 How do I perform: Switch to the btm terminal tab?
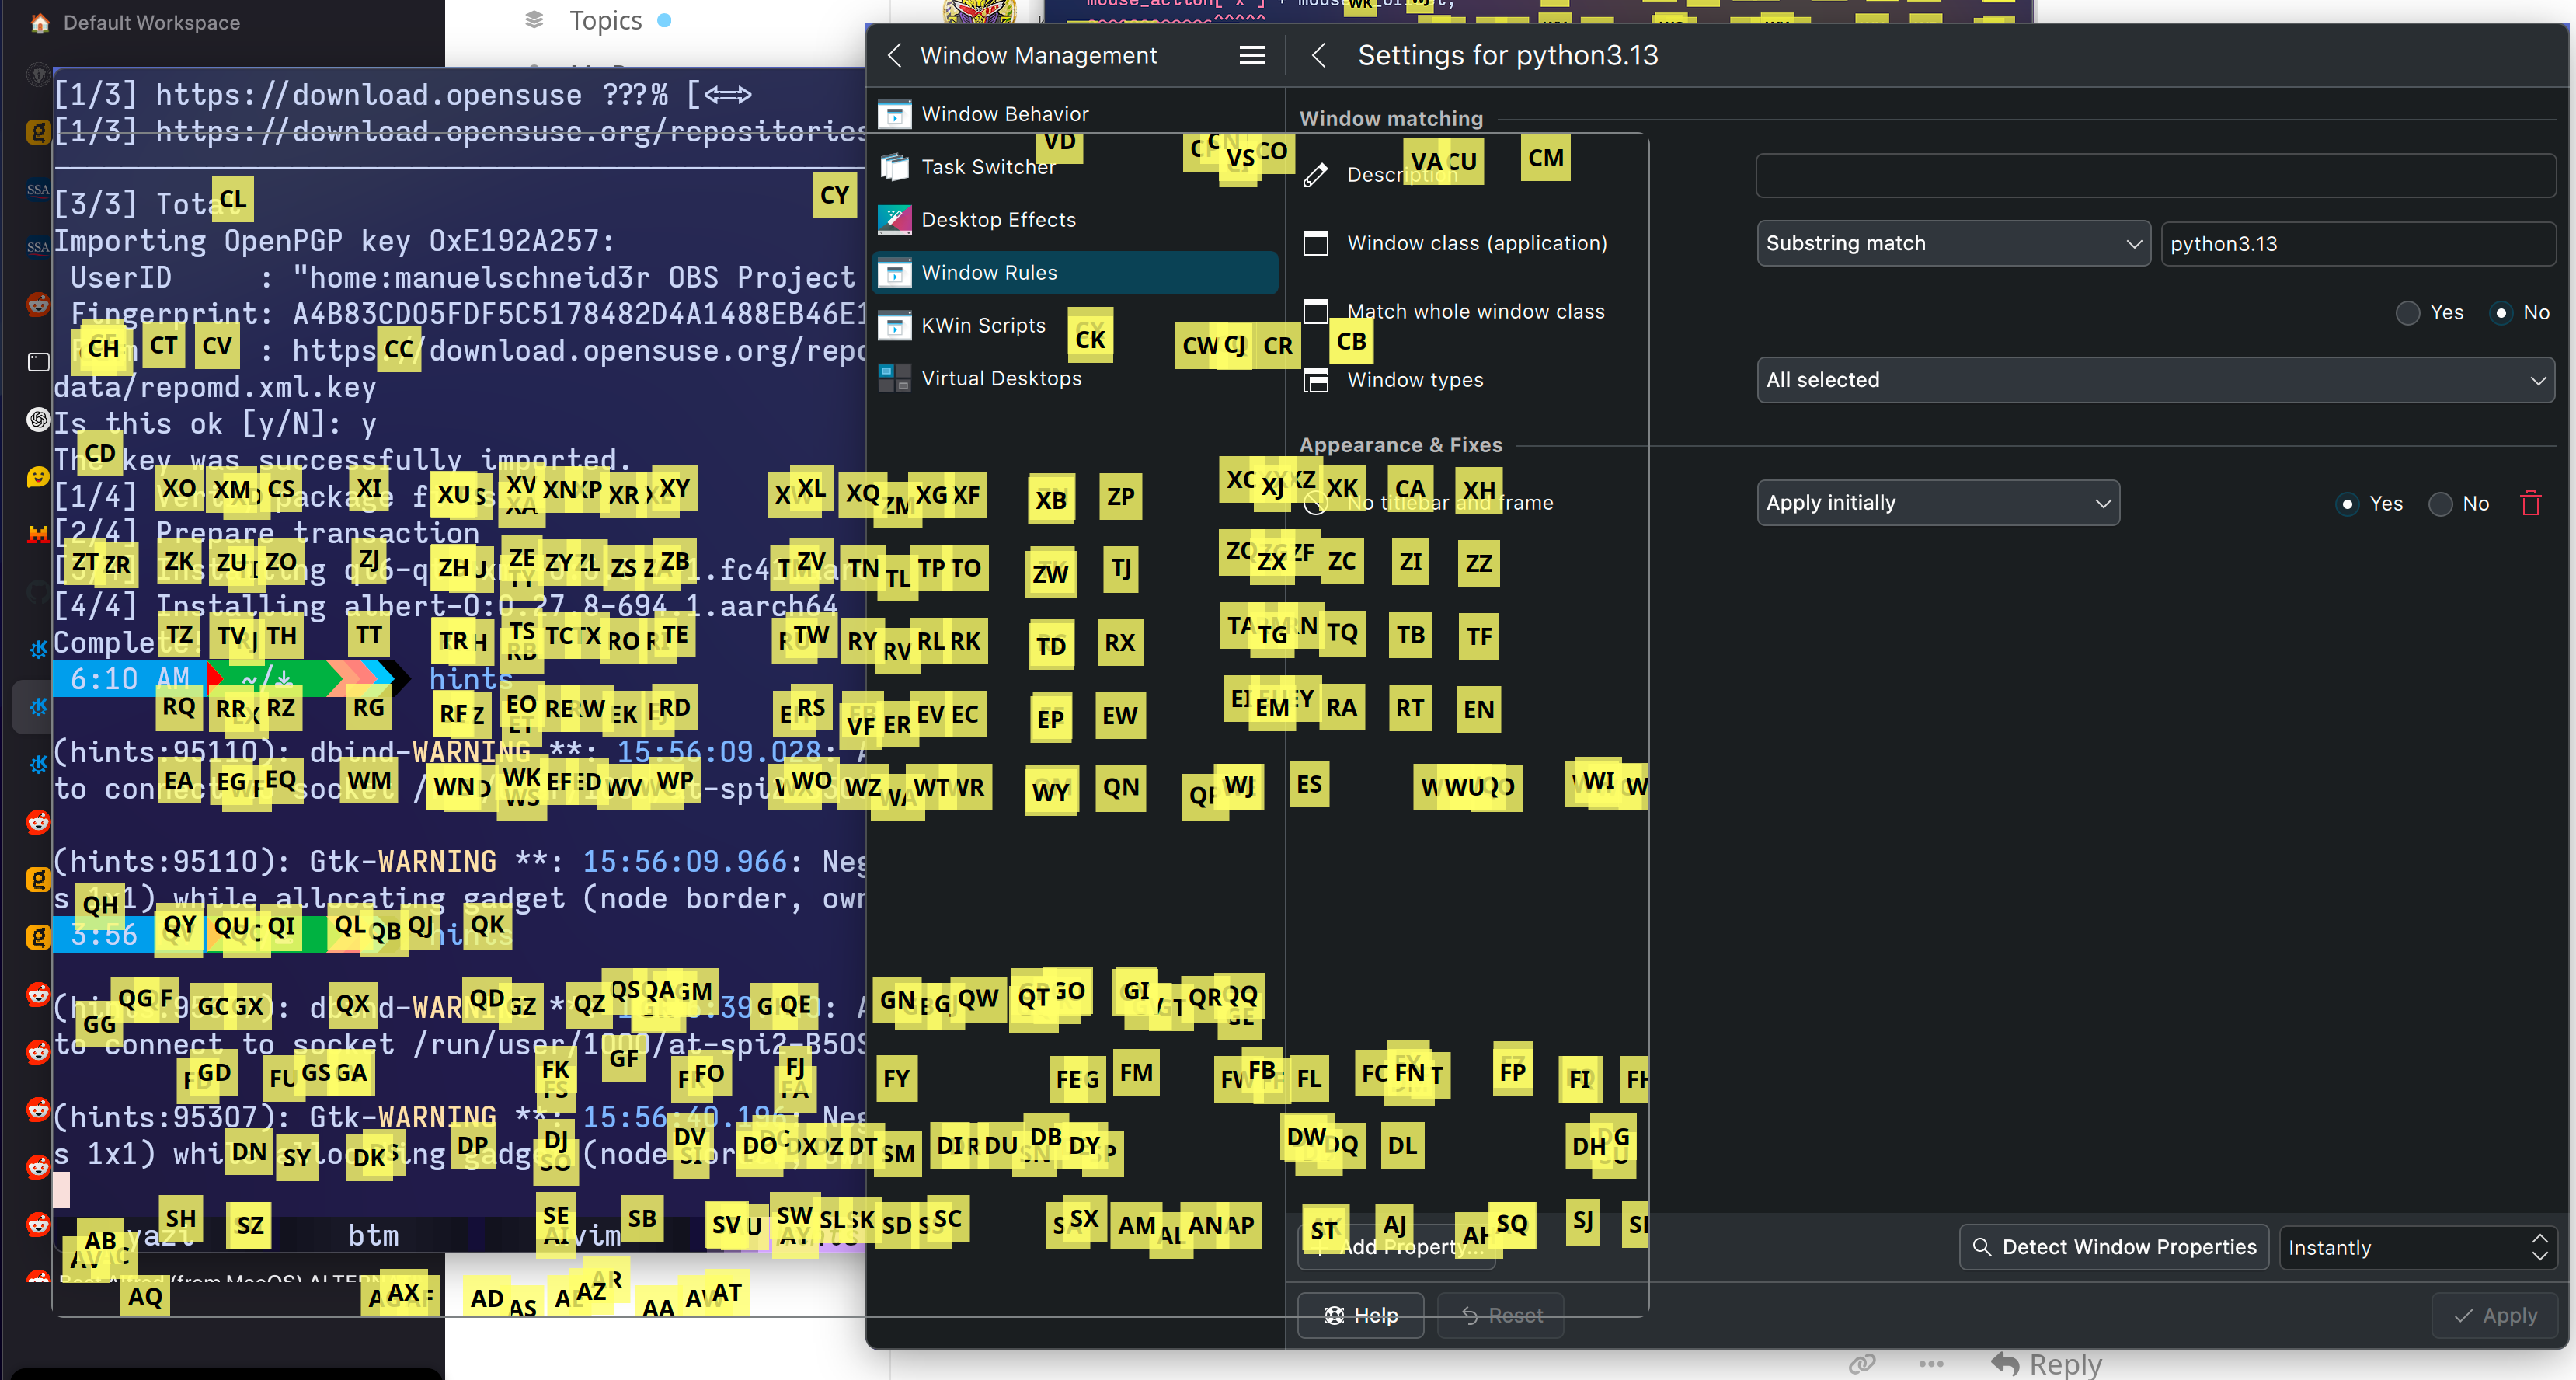373,1236
